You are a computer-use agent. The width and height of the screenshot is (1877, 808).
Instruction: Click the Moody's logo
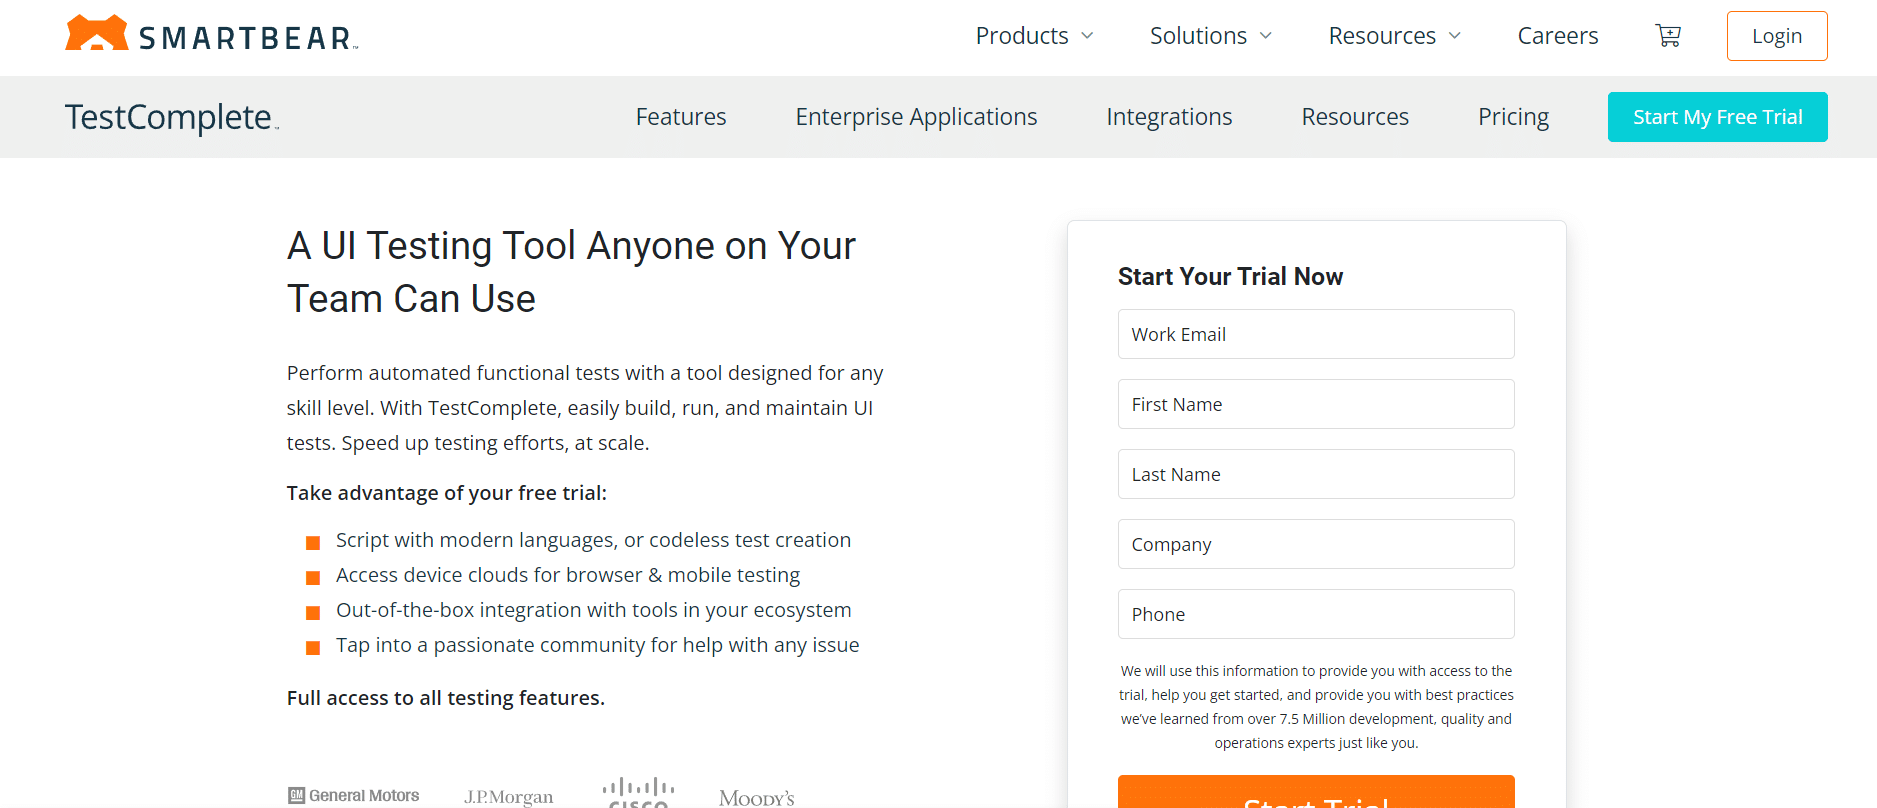click(x=756, y=797)
